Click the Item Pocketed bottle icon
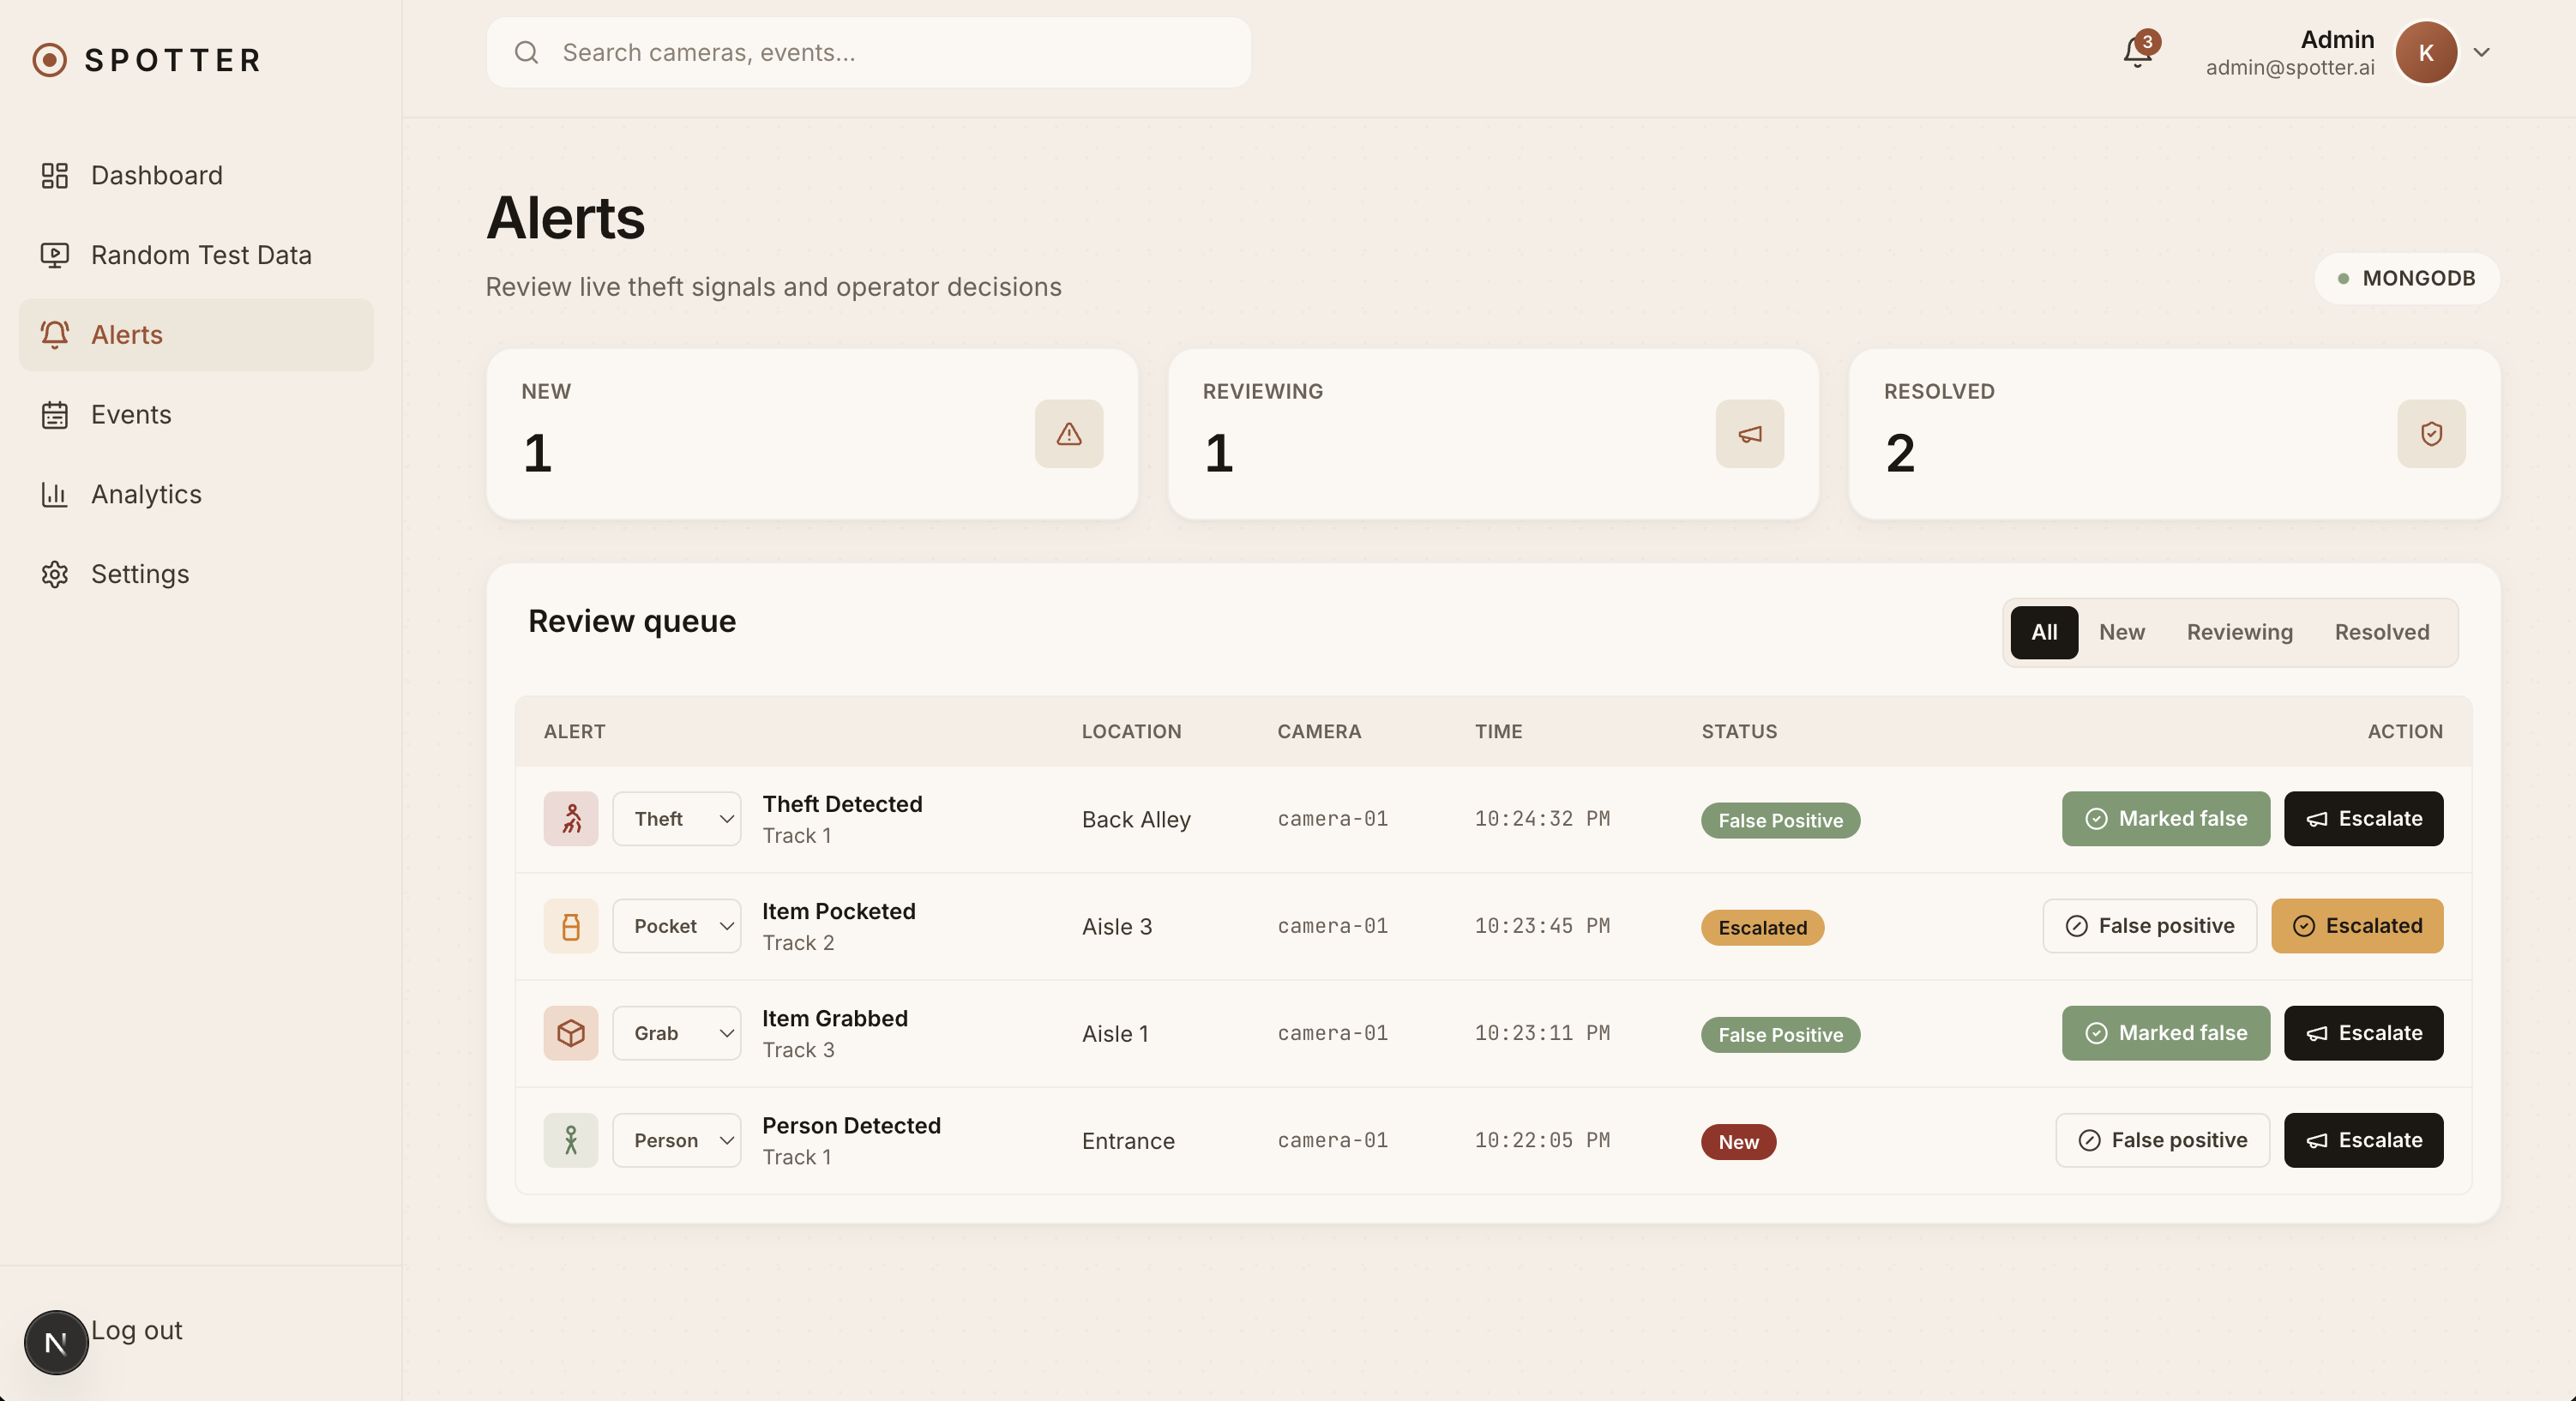Screen dimensions: 2576x1401 (571, 926)
